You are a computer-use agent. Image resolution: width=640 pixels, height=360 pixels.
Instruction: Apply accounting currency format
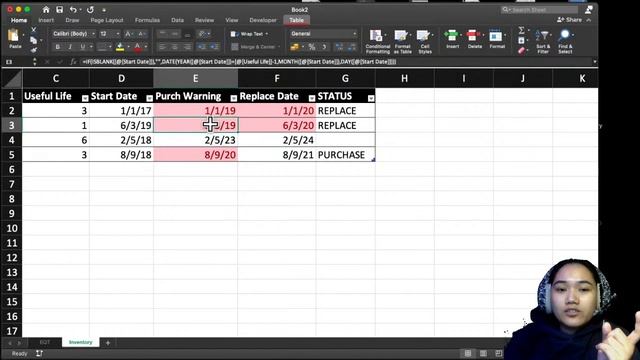[x=294, y=47]
